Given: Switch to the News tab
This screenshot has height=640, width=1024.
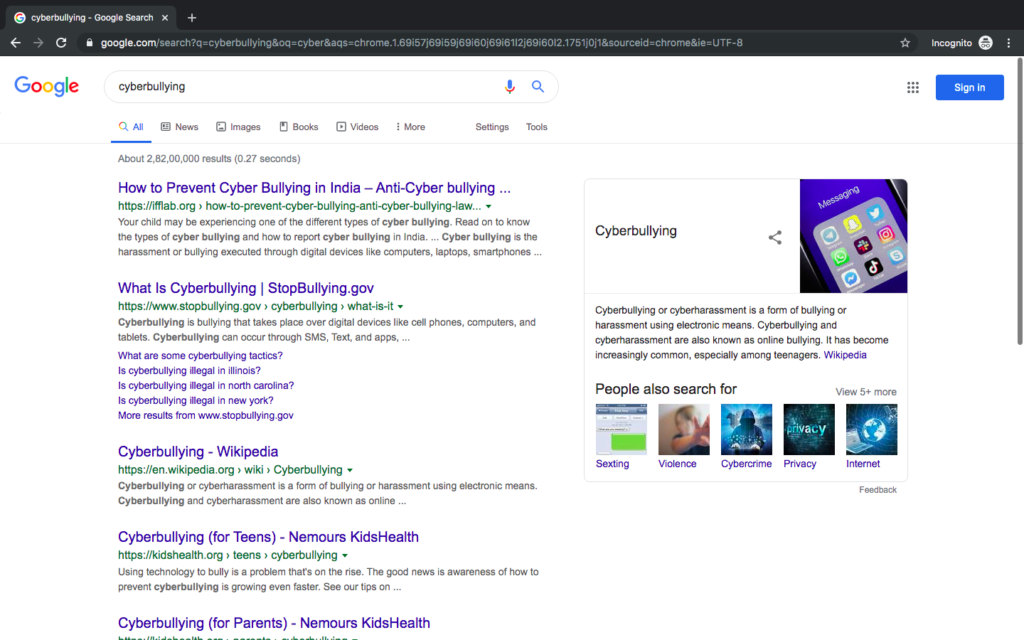Looking at the screenshot, I should 180,127.
